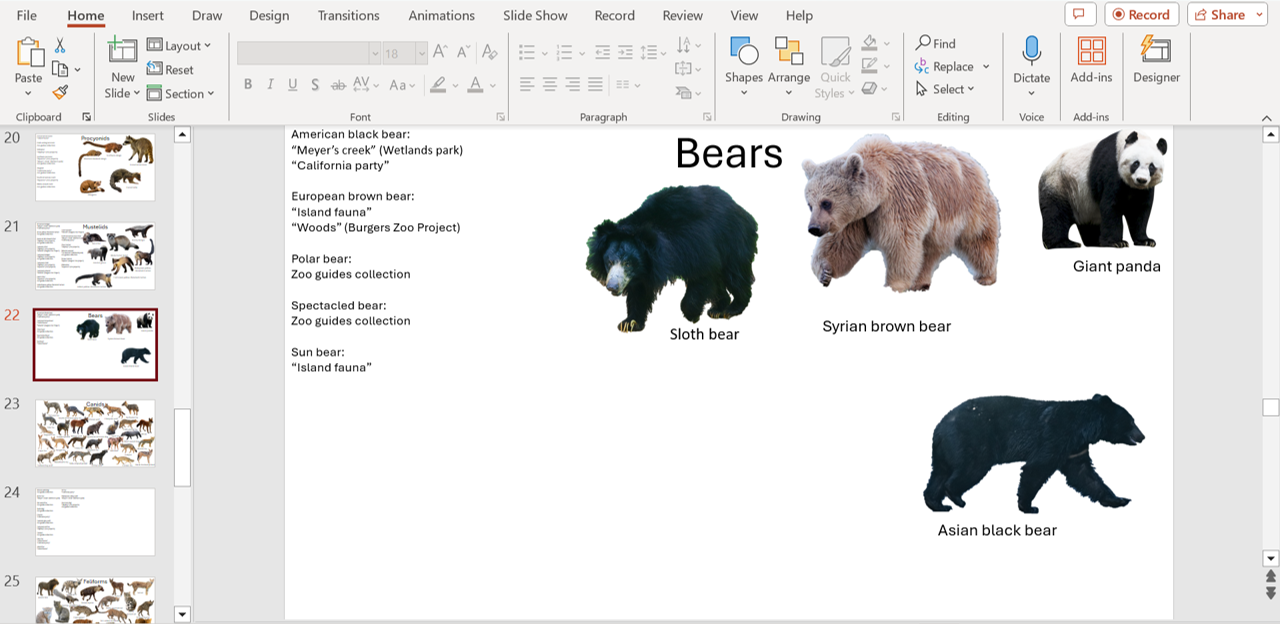Start Dictate voice input
This screenshot has height=624, width=1280.
(1031, 60)
